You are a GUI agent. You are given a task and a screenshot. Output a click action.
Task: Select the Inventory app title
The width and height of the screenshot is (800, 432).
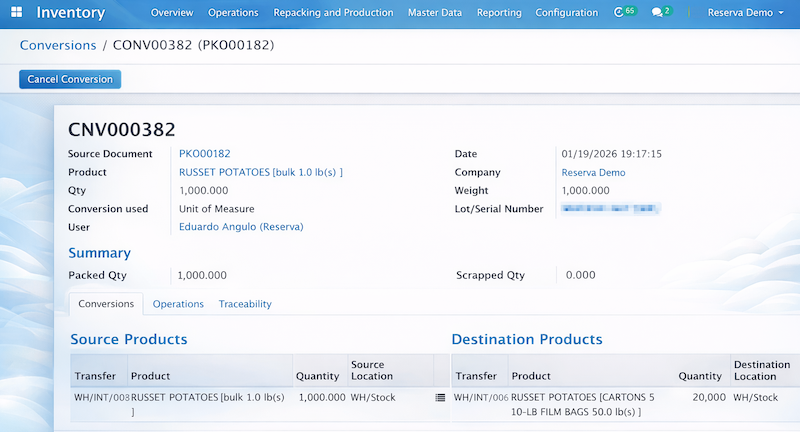pyautogui.click(x=70, y=13)
